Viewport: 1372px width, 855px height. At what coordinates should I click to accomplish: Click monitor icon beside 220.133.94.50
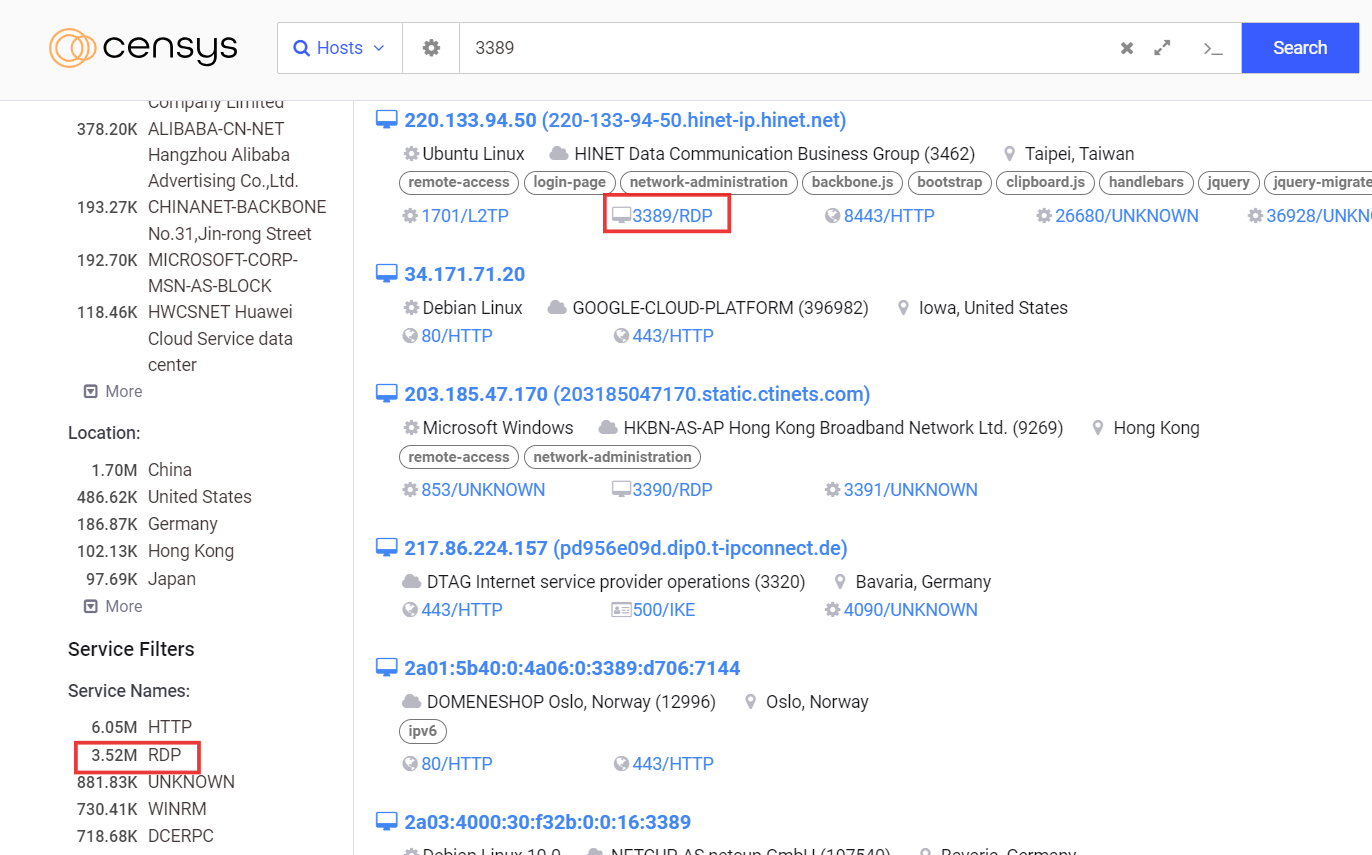click(387, 121)
